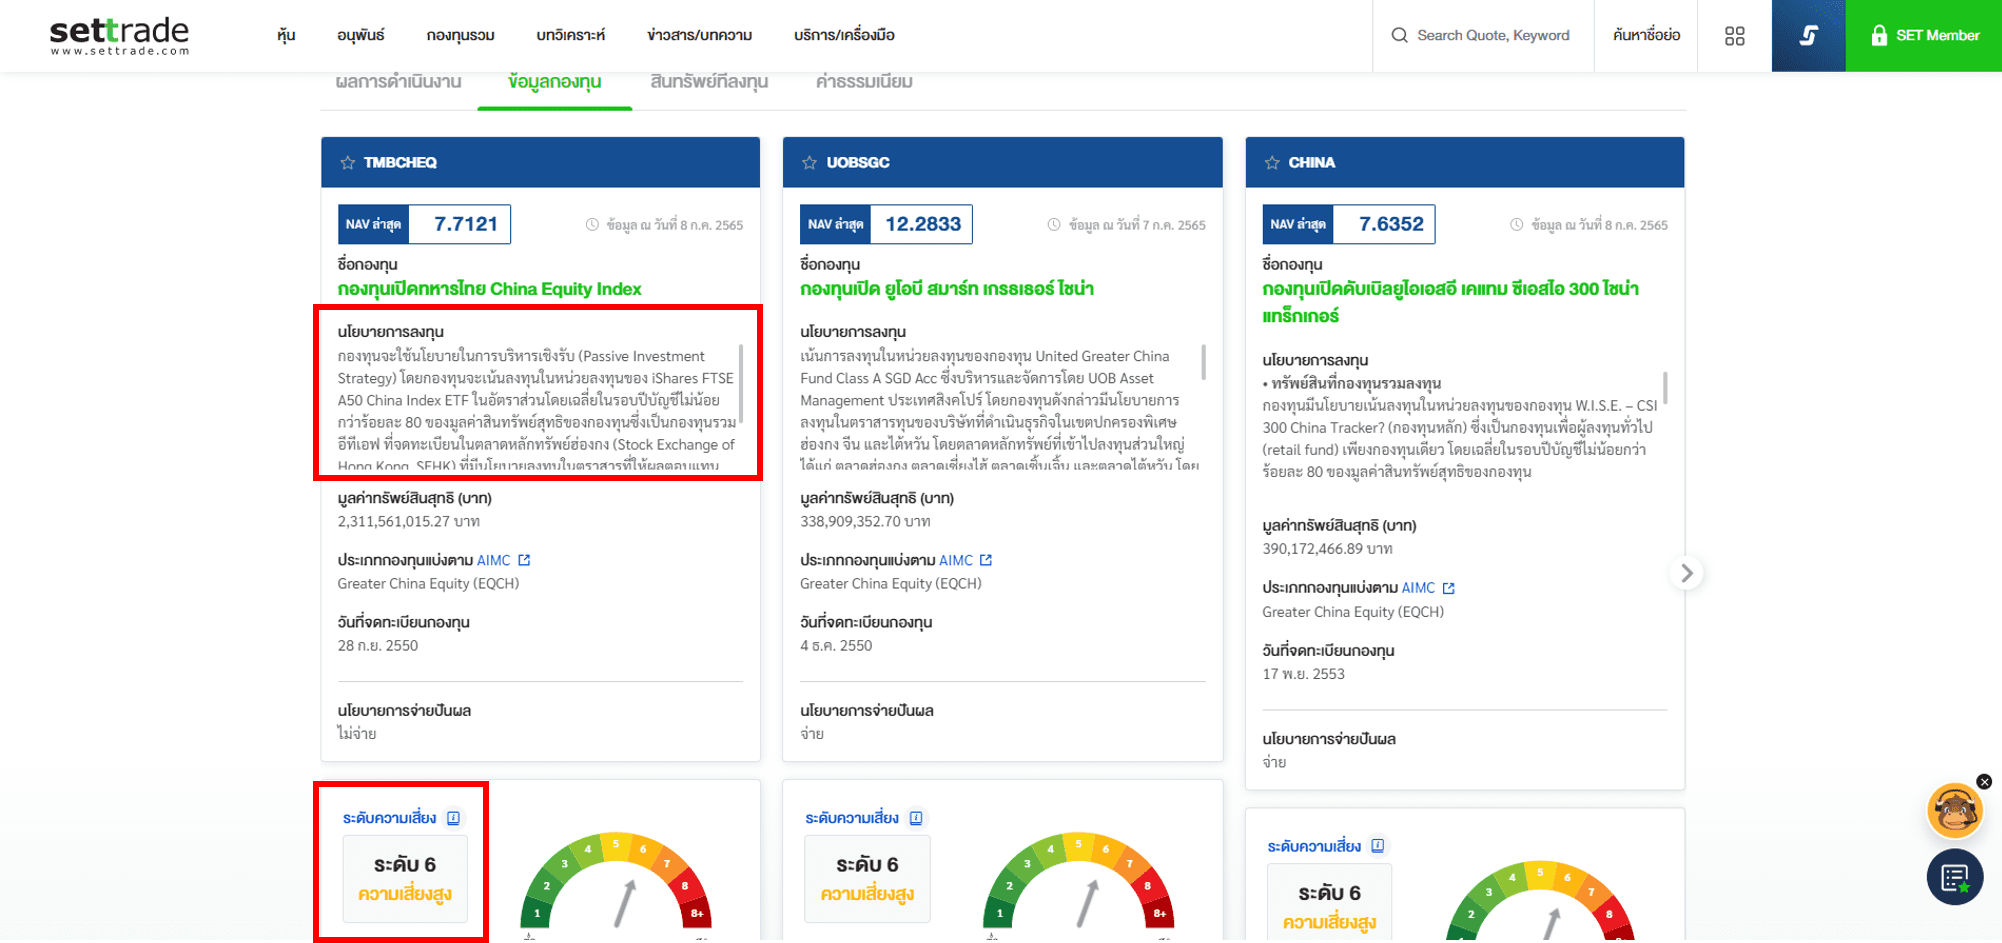
Task: Click the SET Member login button
Action: [x=1923, y=36]
